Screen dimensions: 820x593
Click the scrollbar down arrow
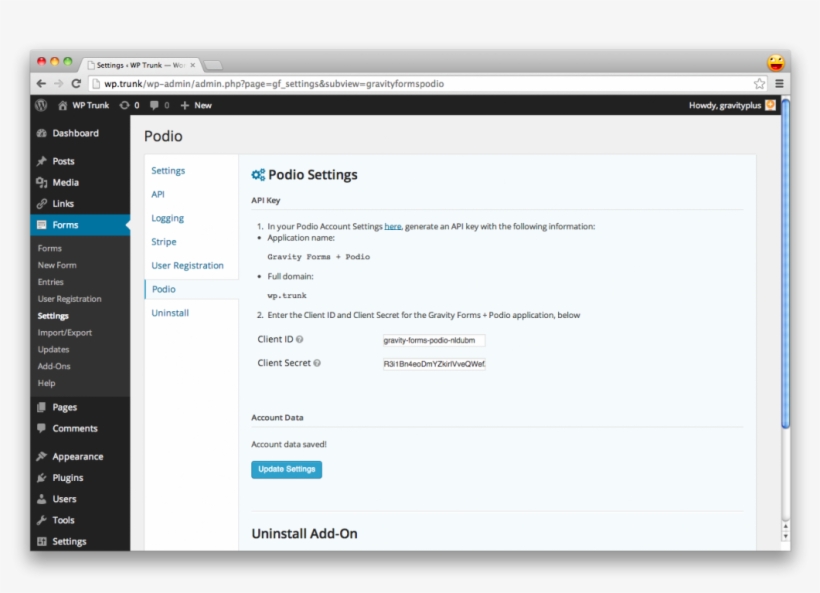pos(785,537)
